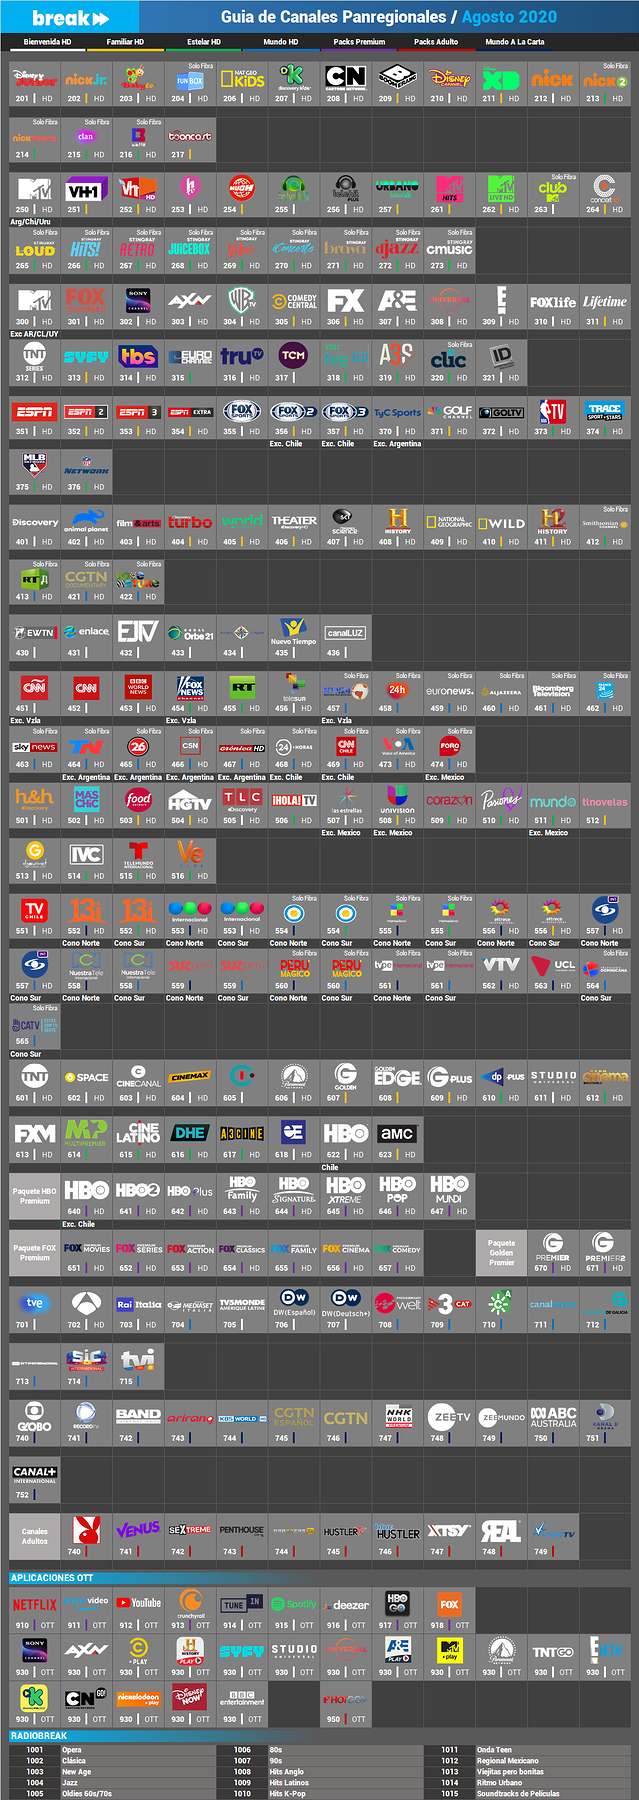Click the Cartoon Network logo, channel 208
639x1800 pixels.
345,77
